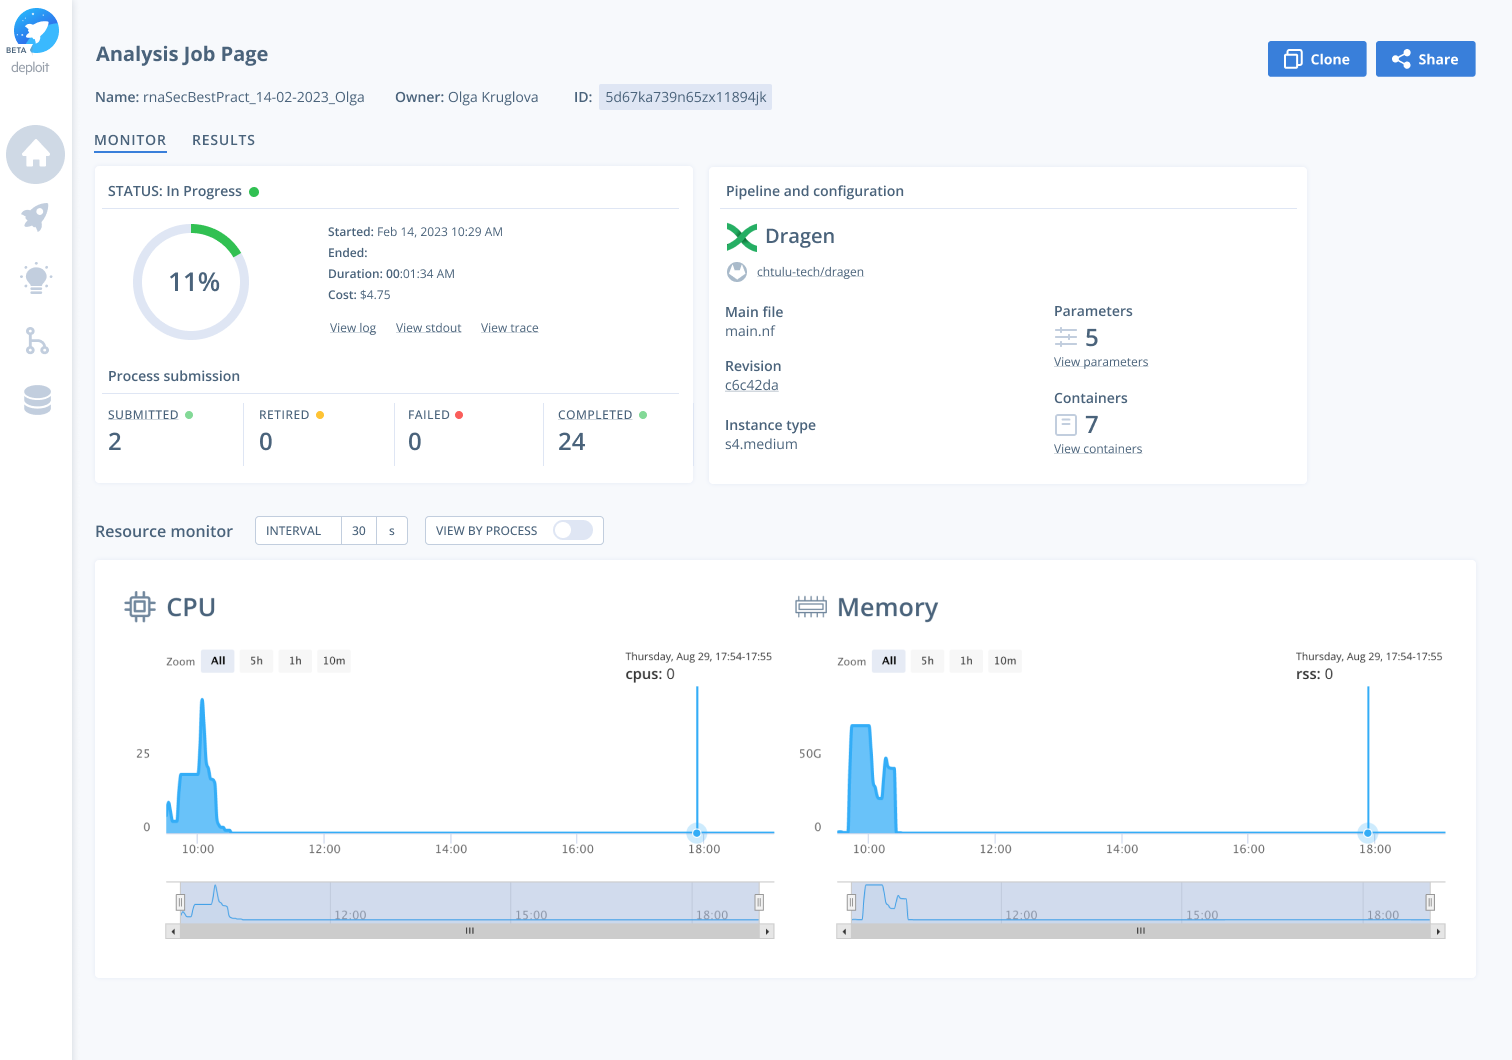Click the Memory module icon

(811, 607)
